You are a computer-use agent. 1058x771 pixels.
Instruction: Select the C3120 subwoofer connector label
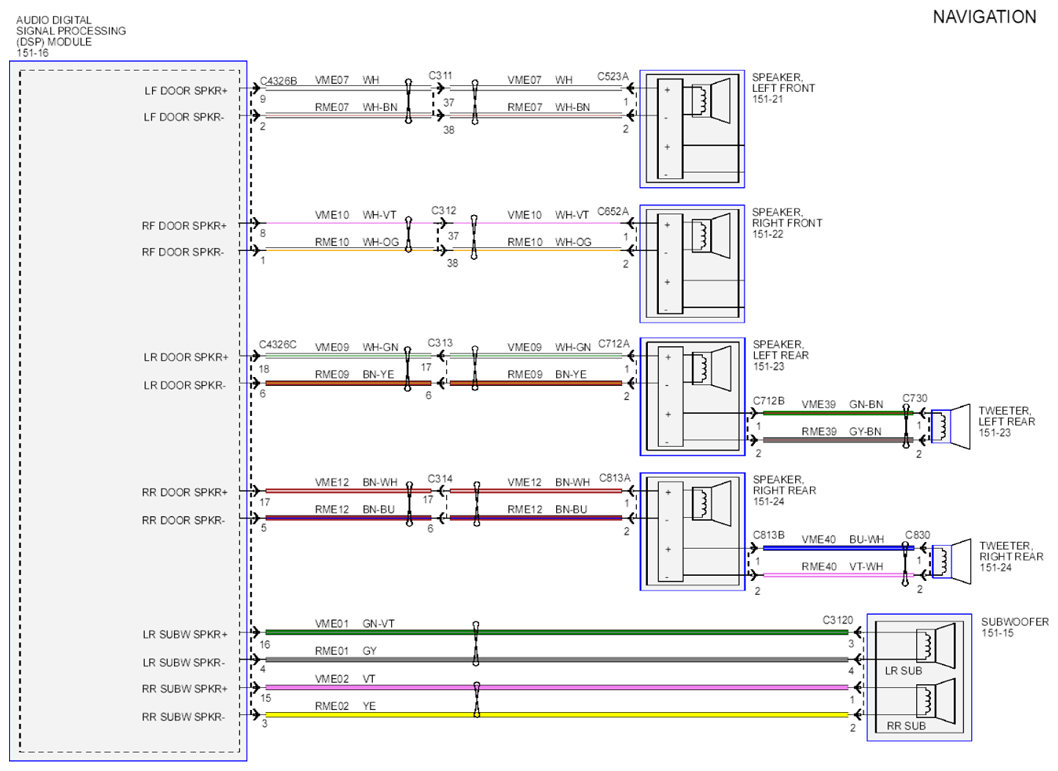pos(837,620)
